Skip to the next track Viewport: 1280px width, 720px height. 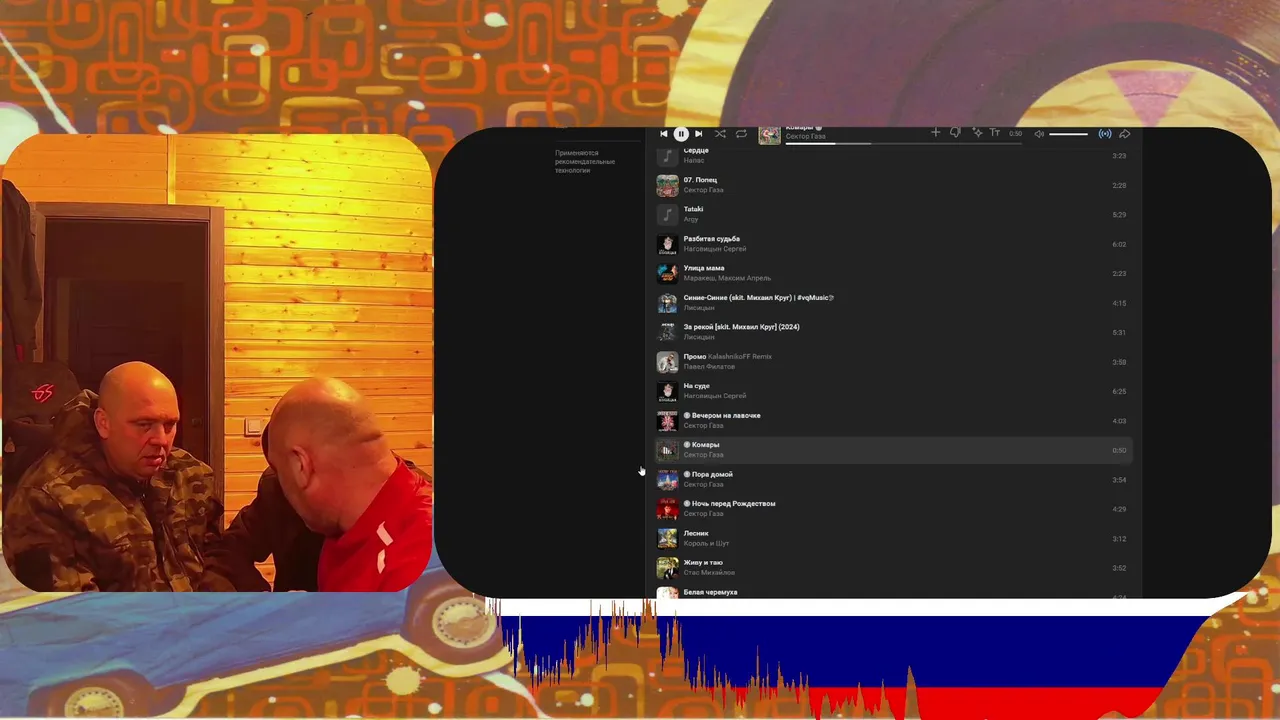[698, 134]
